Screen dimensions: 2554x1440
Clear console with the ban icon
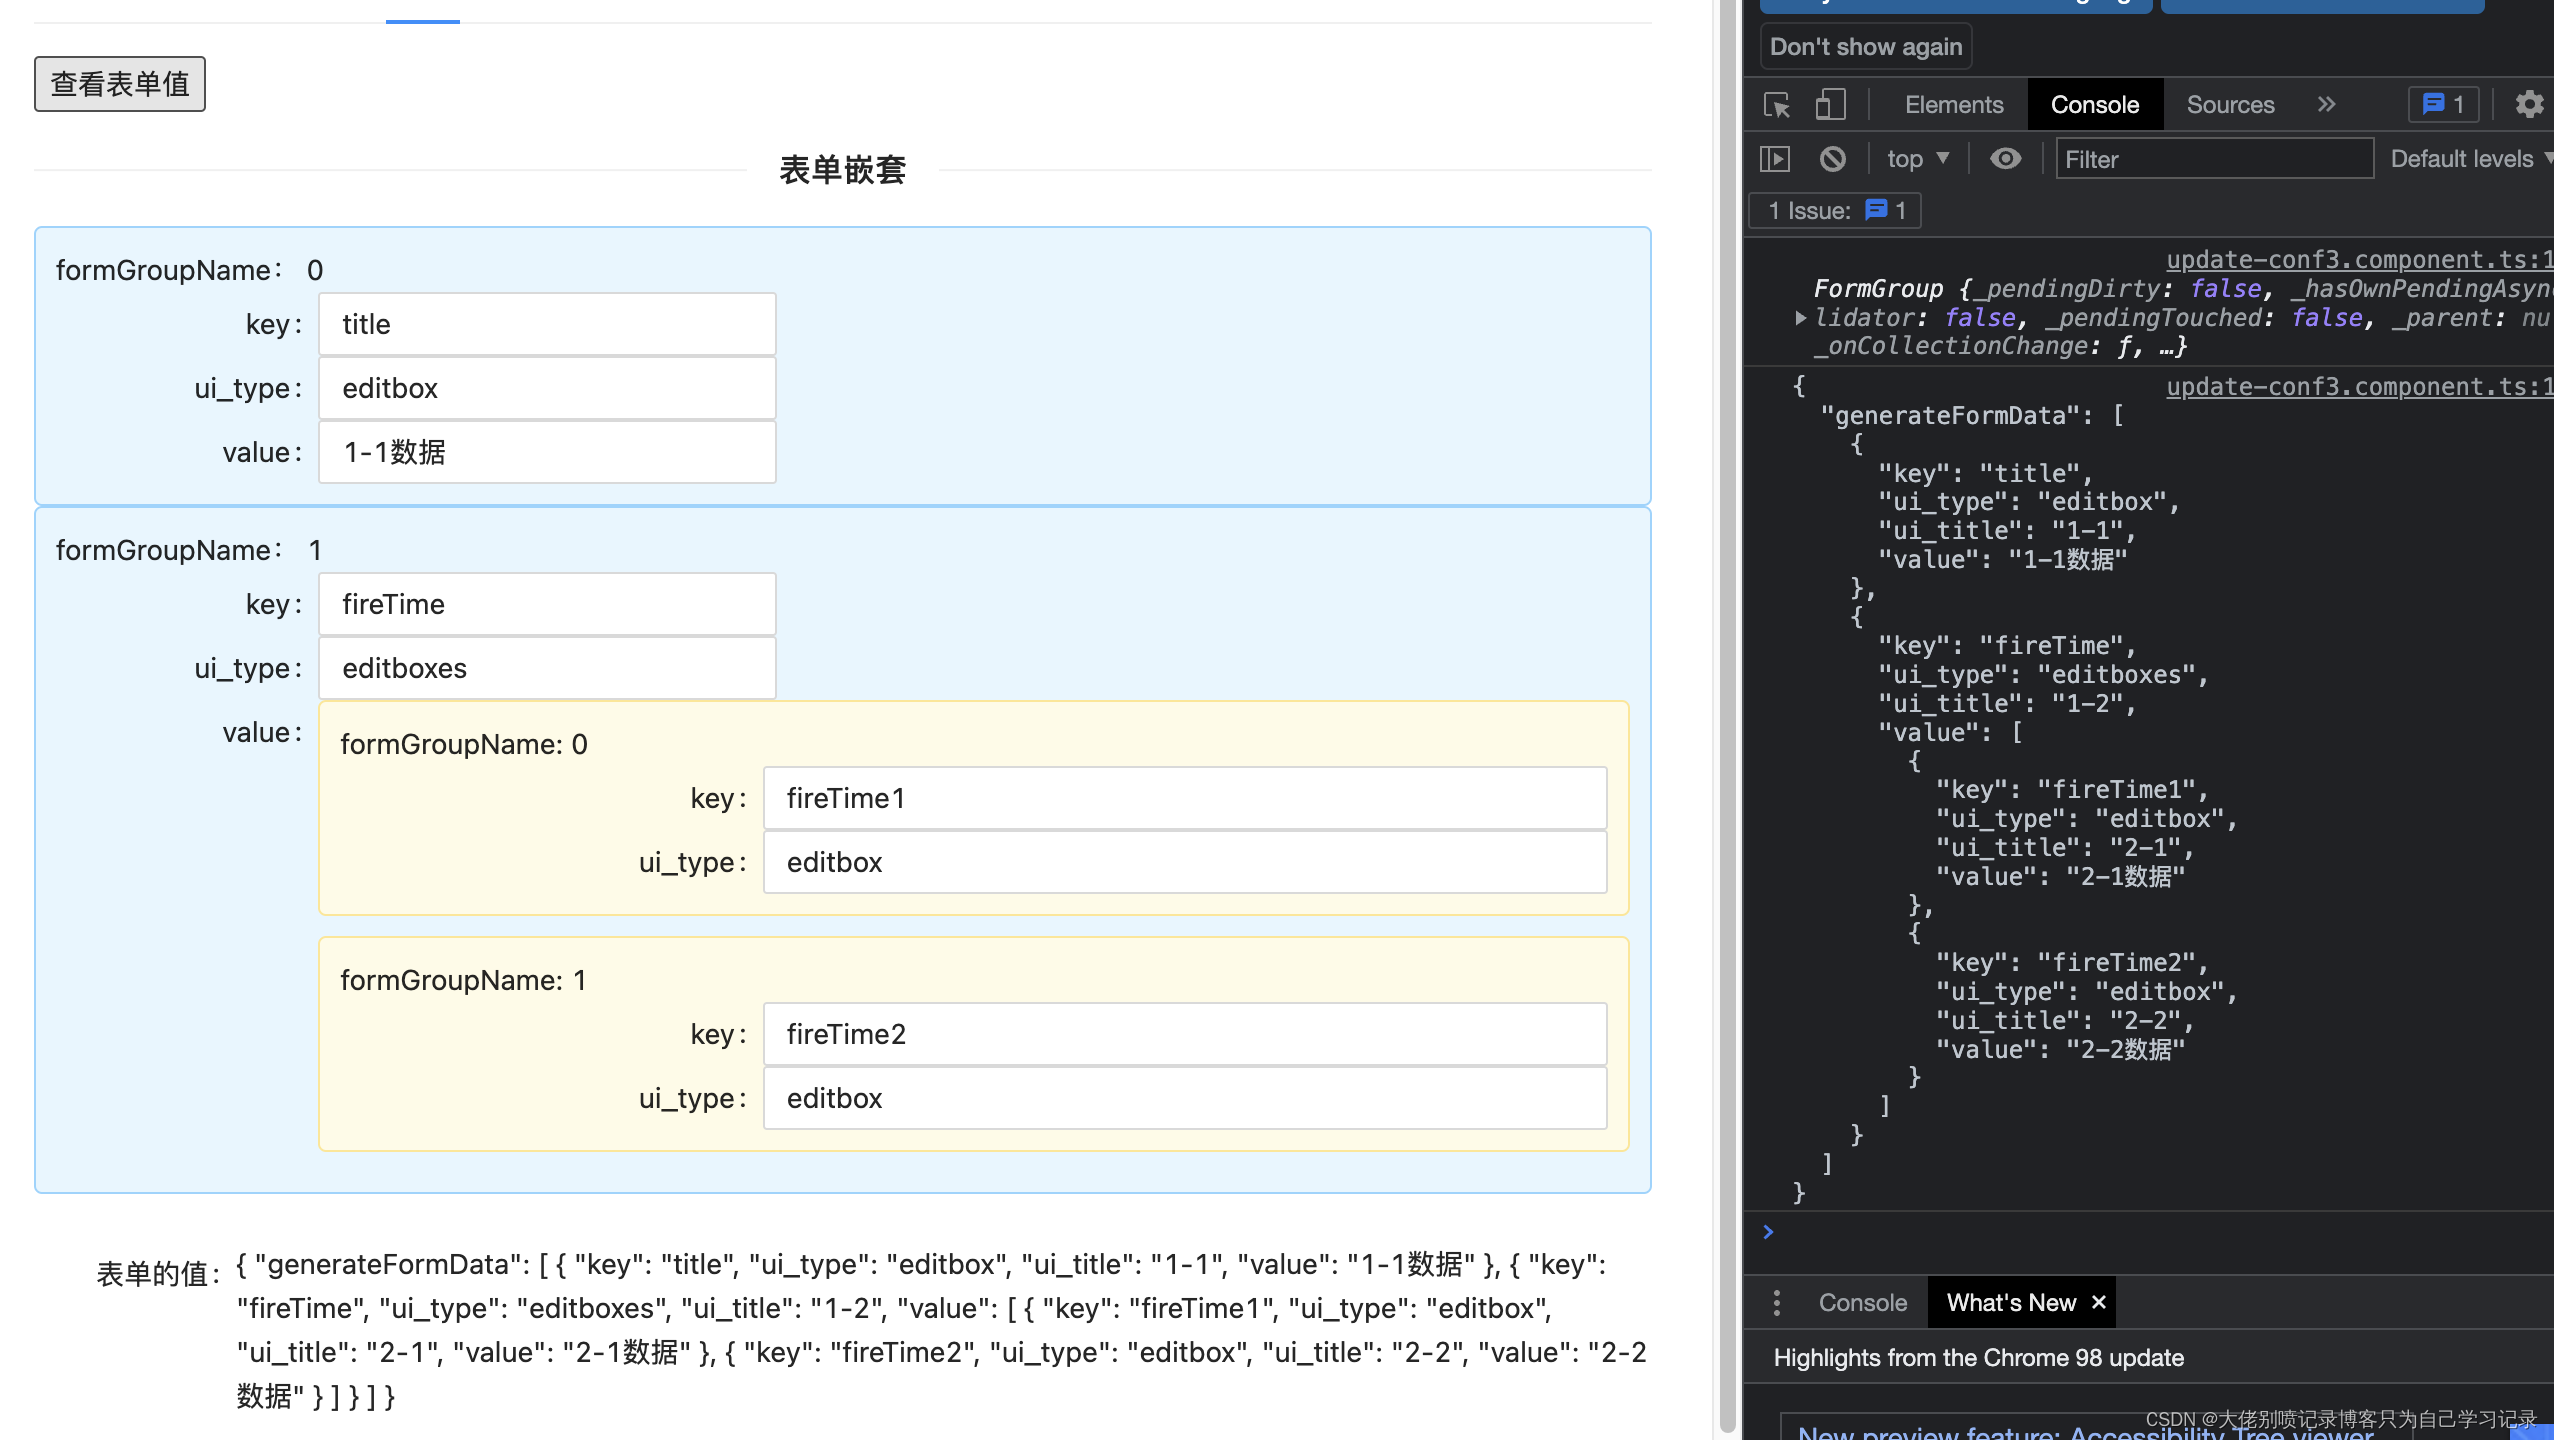(1832, 159)
